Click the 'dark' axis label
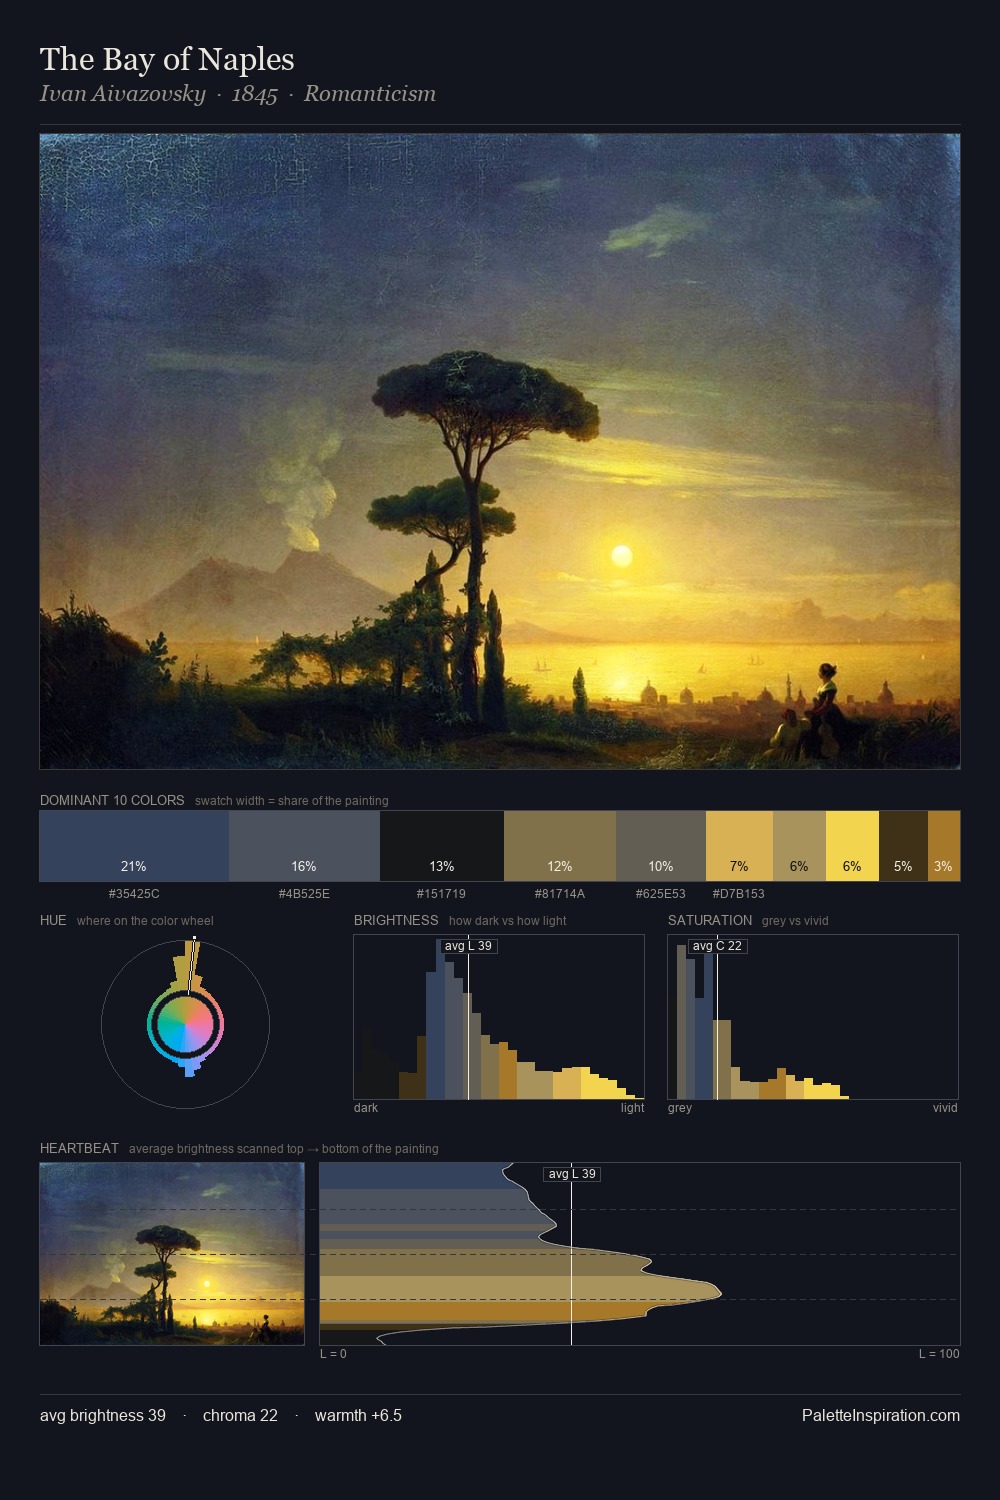The width and height of the screenshot is (1000, 1500). 366,1108
